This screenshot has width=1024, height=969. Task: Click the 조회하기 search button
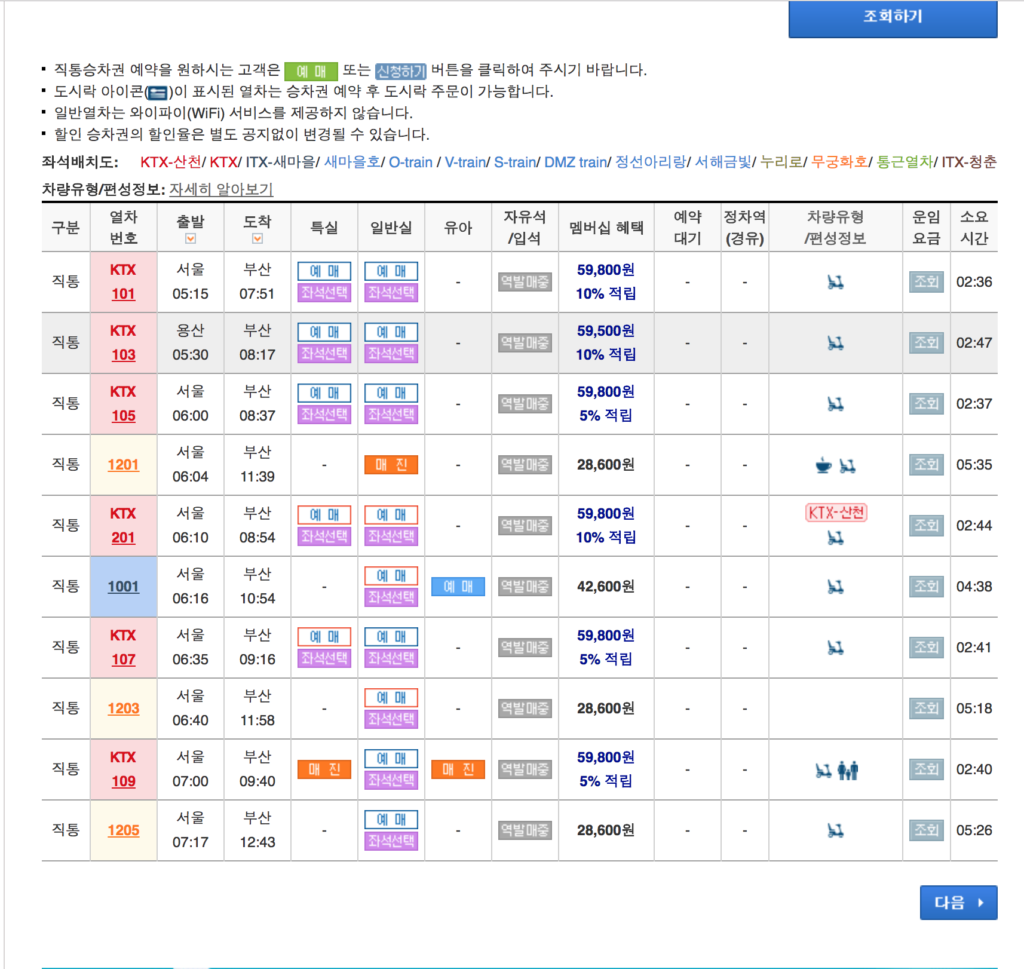[893, 17]
